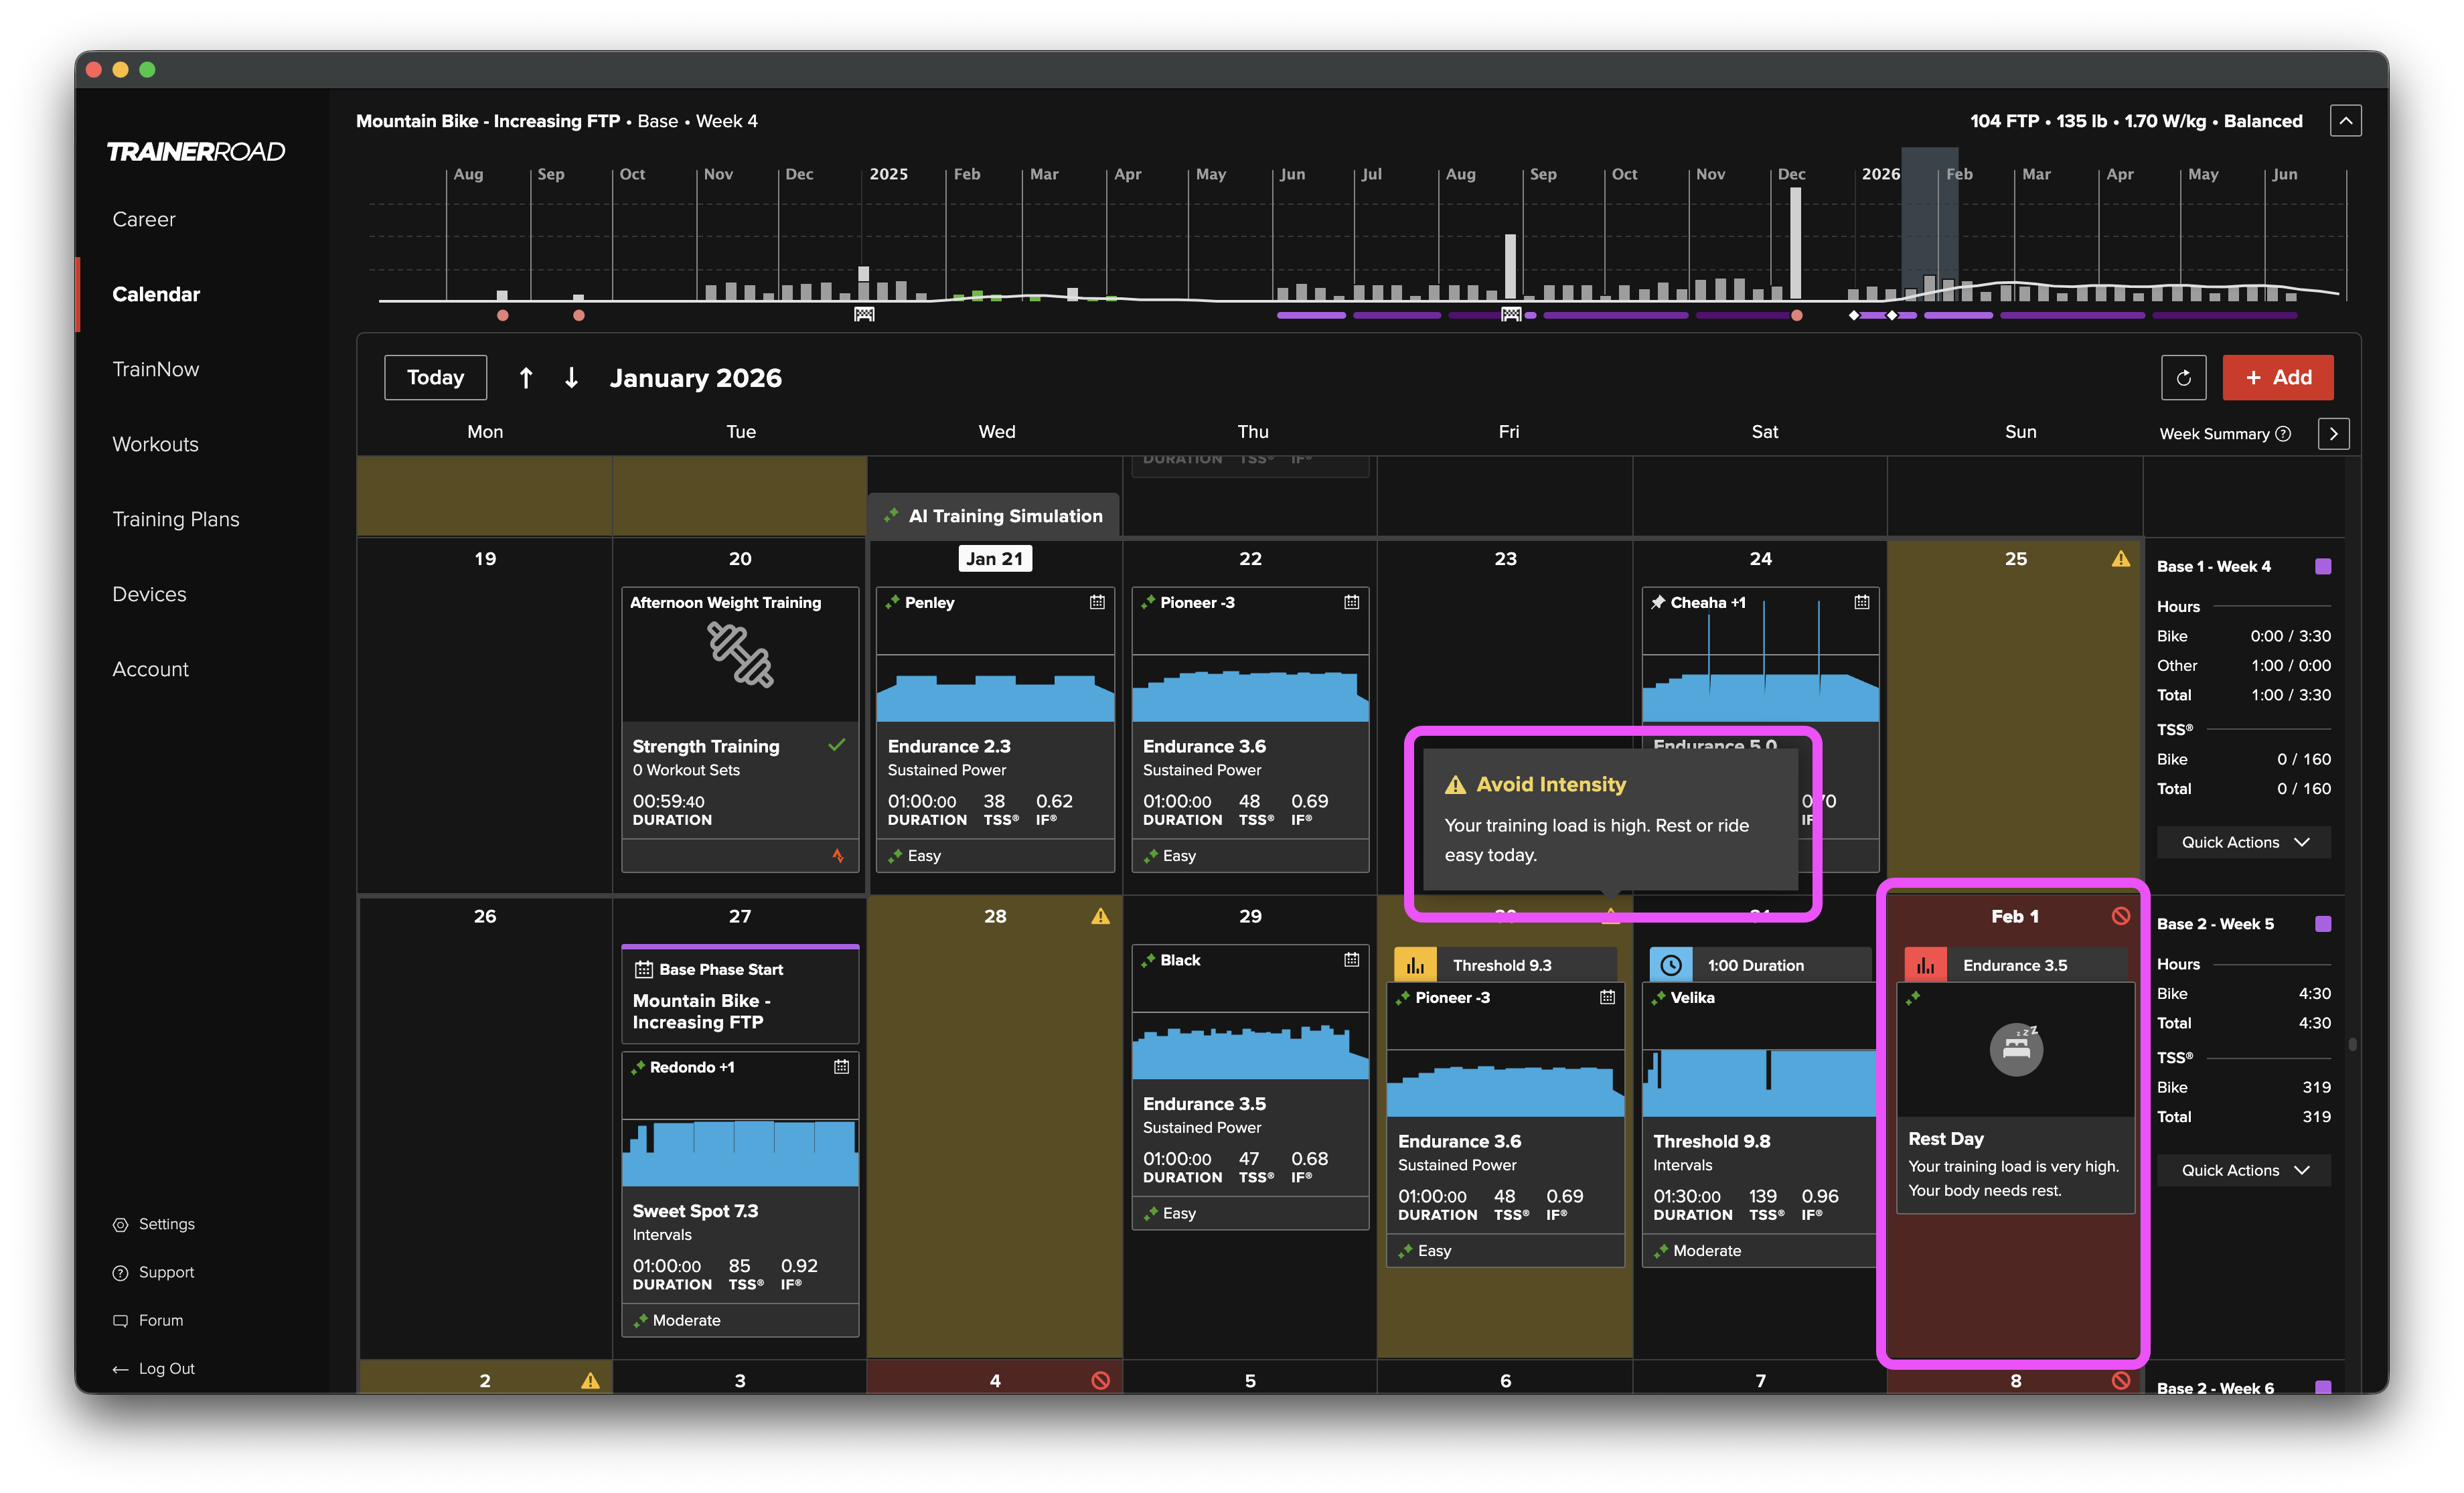Screen dimensions: 2464x1493
Task: Click the Forum chat icon in sidebar
Action: click(120, 1321)
